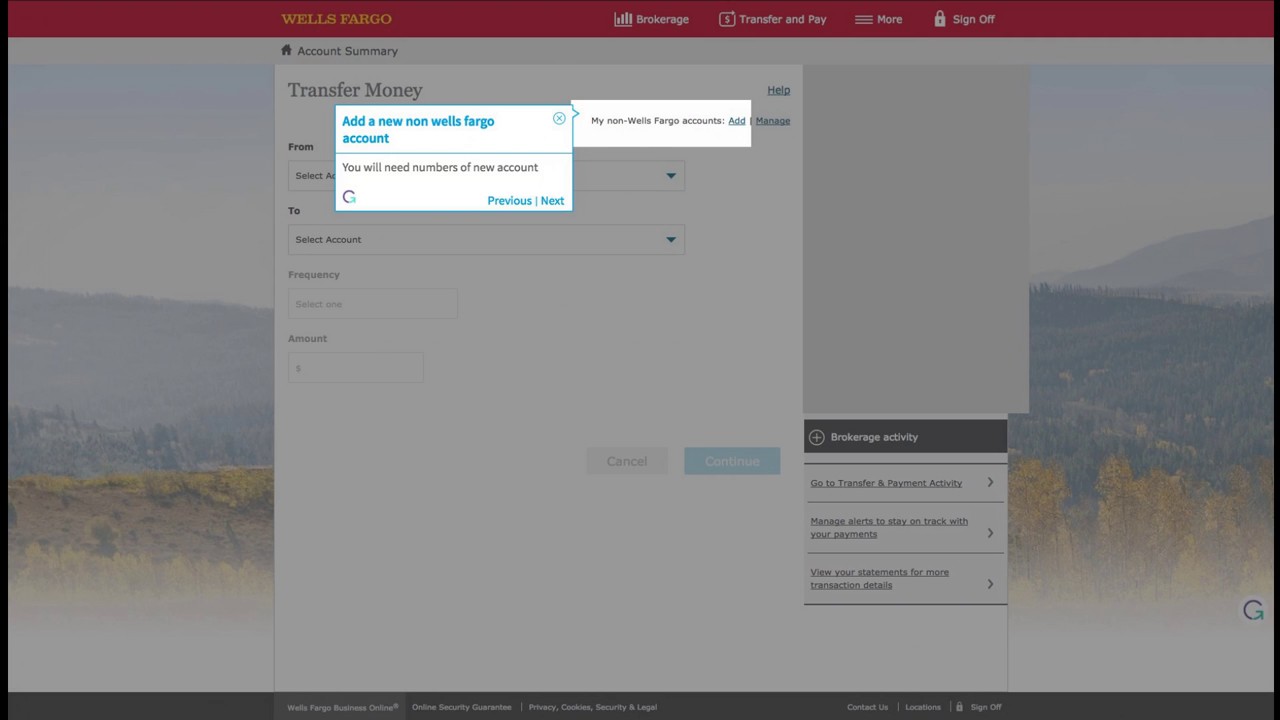1280x720 pixels.
Task: Click Next in the tooltip
Action: (x=552, y=201)
